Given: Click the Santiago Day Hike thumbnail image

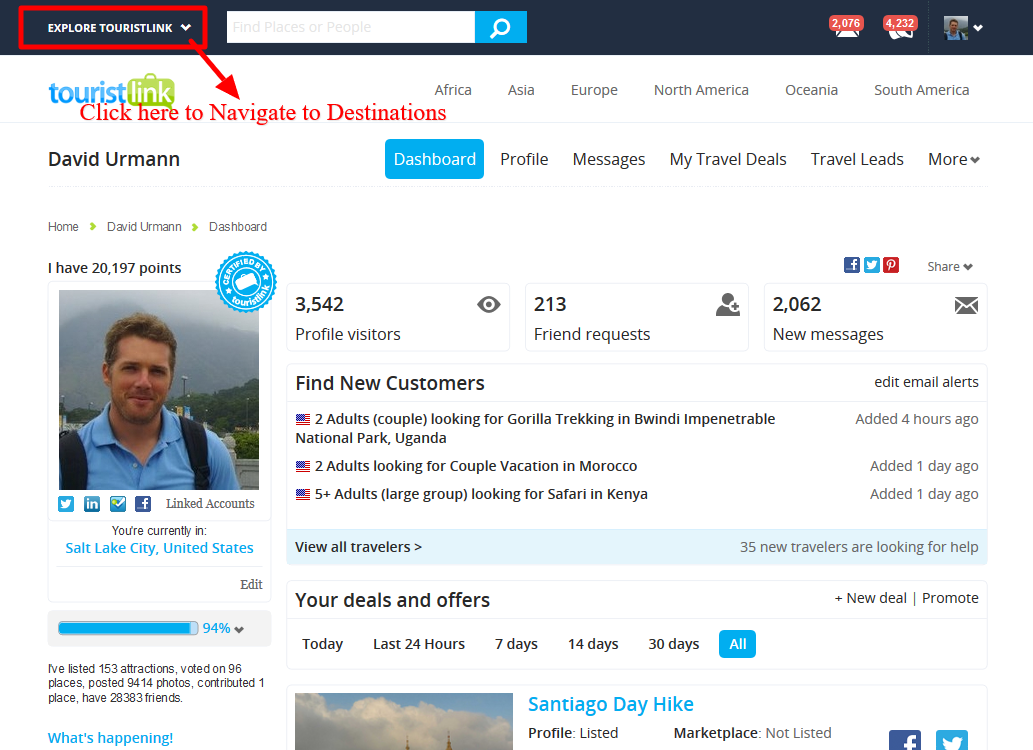Looking at the screenshot, I should [404, 722].
